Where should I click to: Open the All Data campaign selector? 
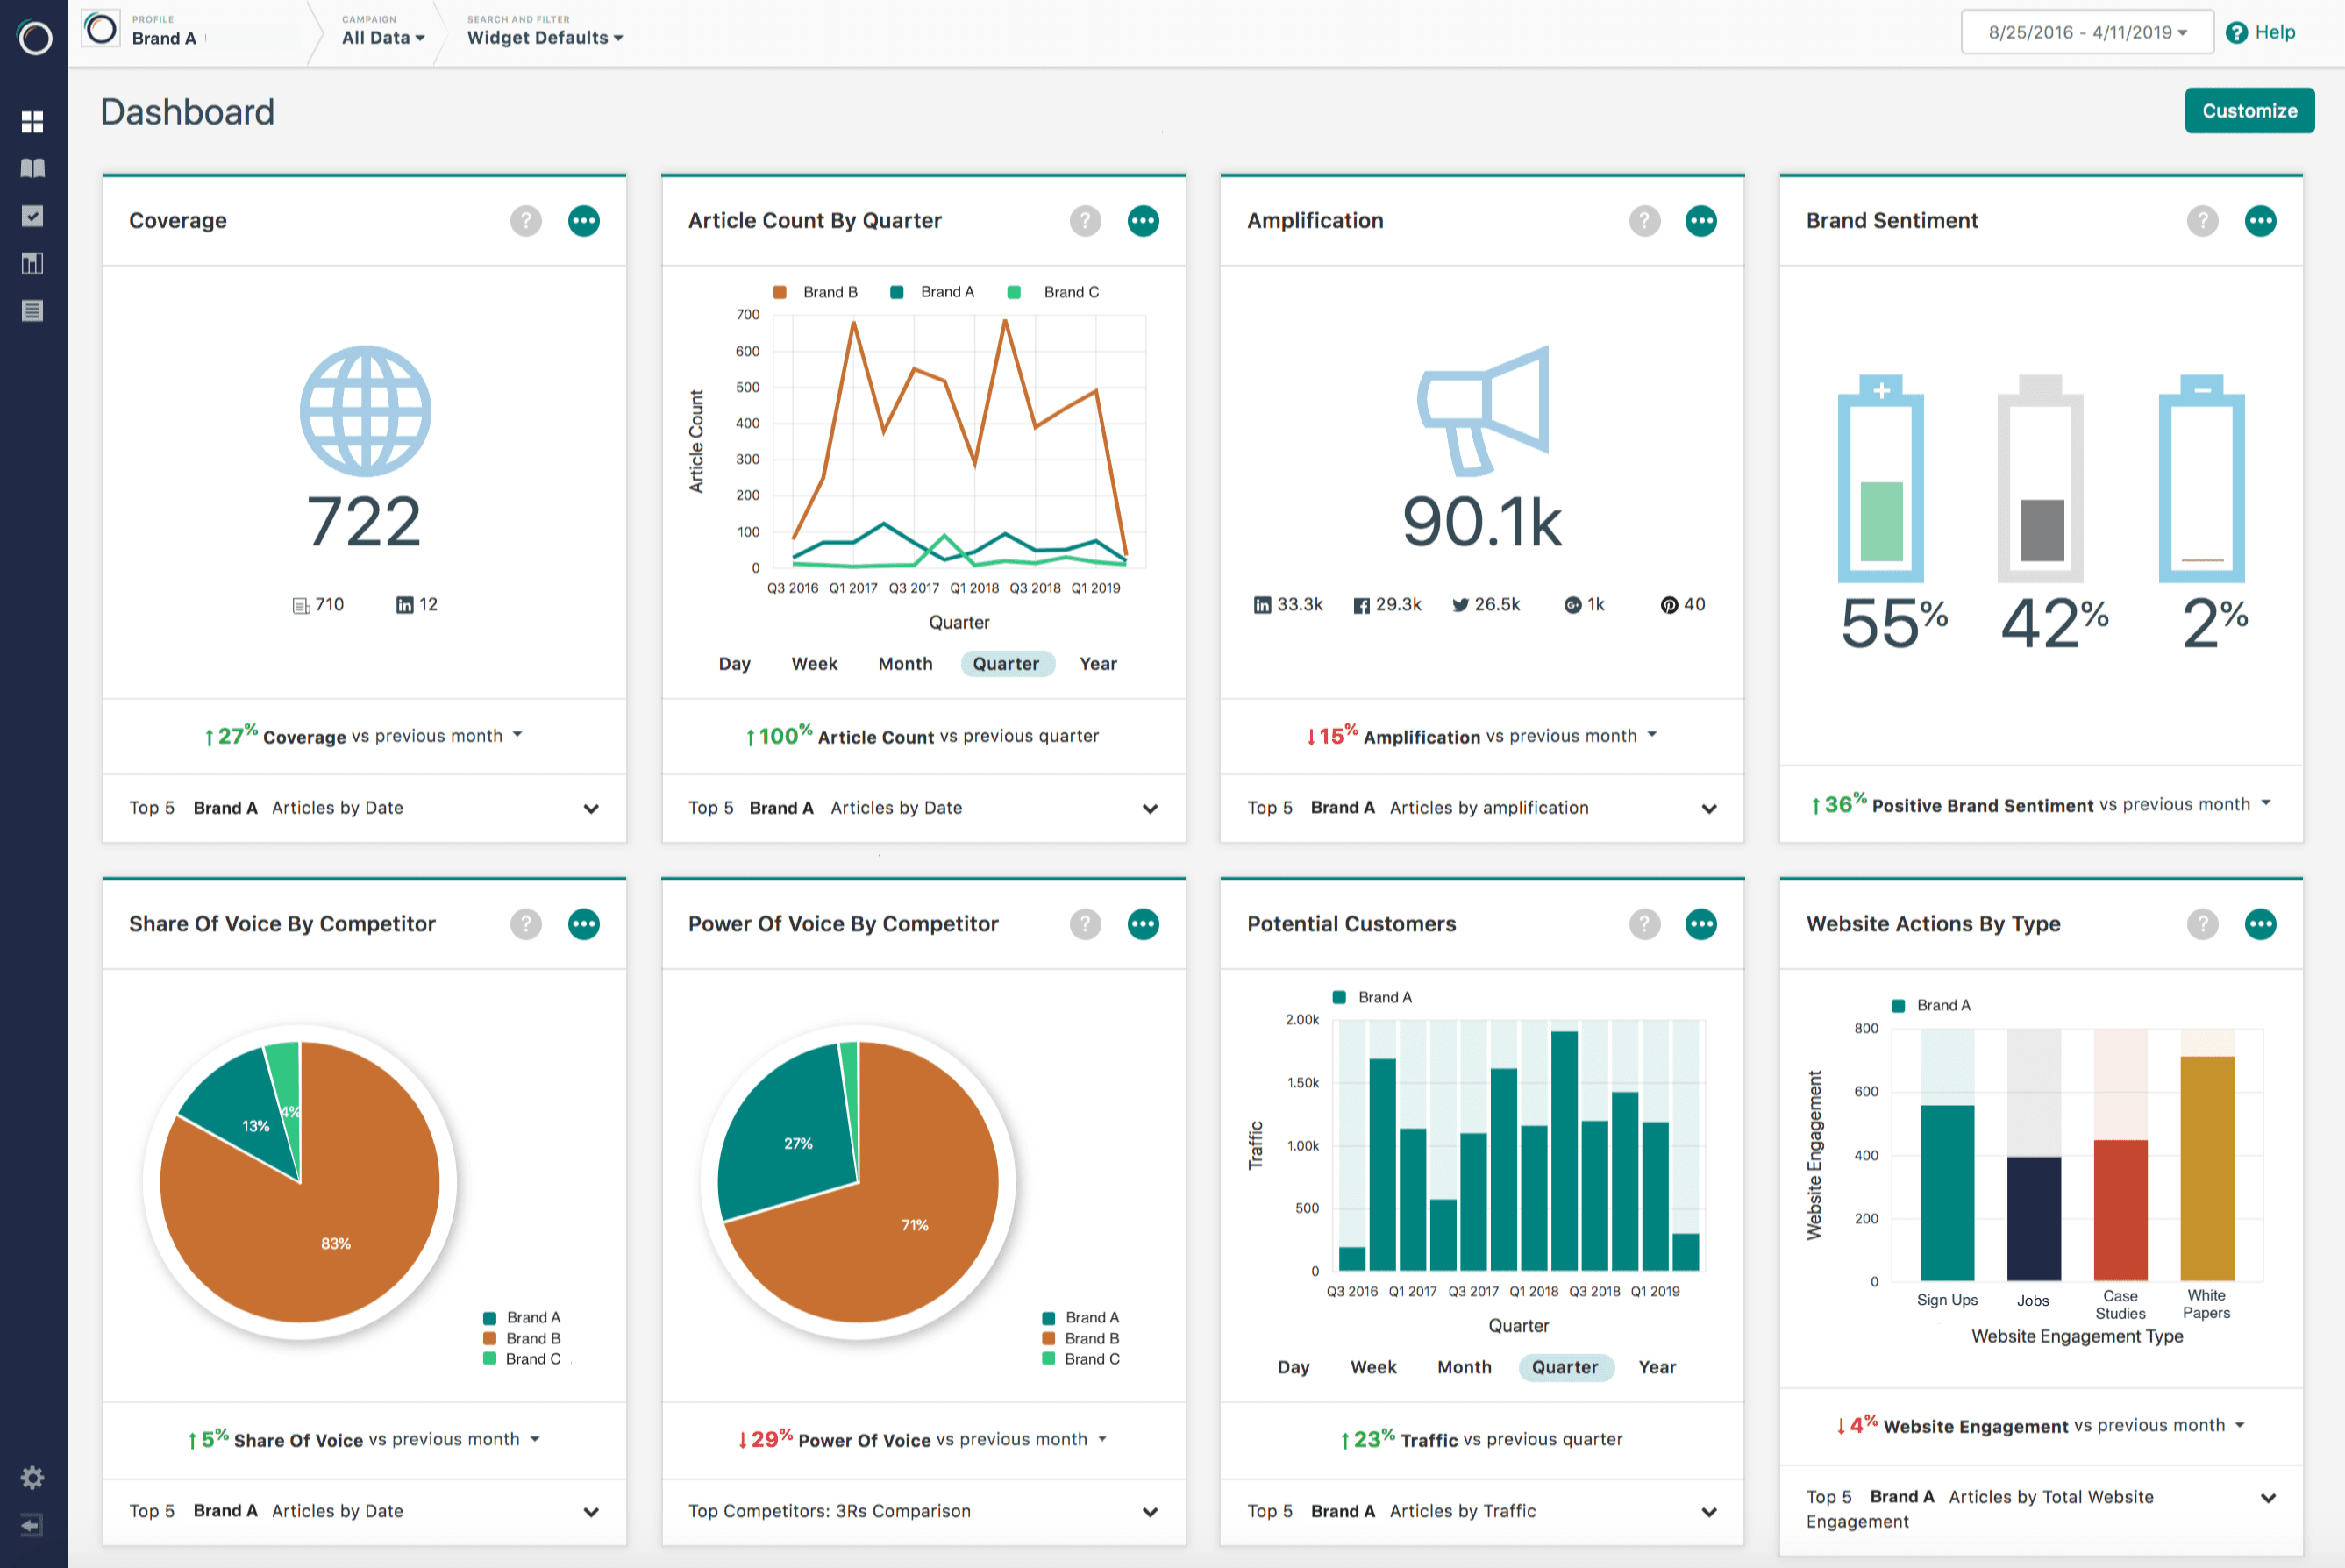pyautogui.click(x=383, y=38)
